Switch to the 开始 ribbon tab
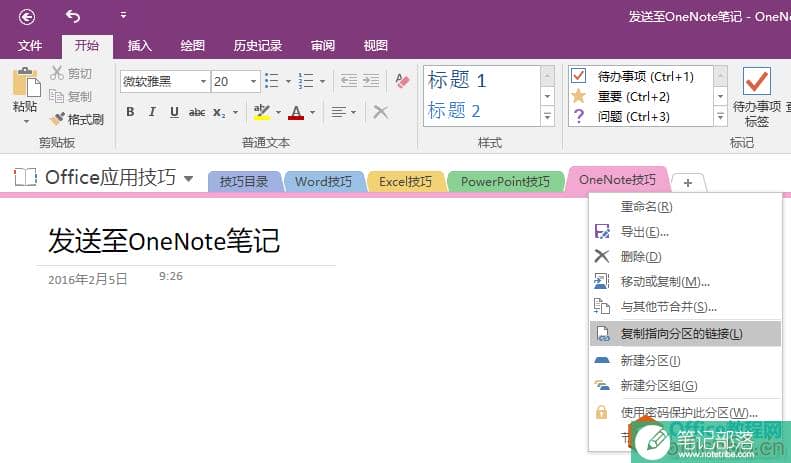This screenshot has width=791, height=463. [87, 46]
